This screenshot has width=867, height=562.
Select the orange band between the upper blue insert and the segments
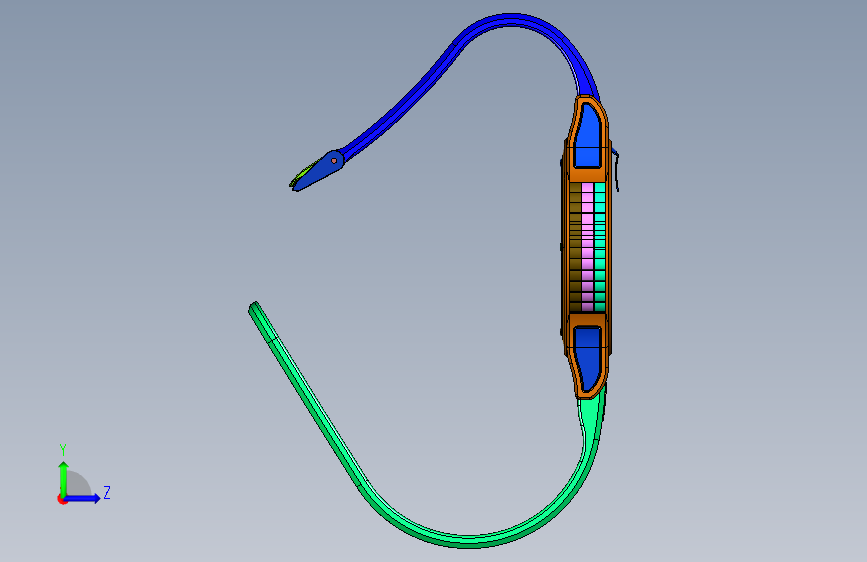click(x=587, y=175)
